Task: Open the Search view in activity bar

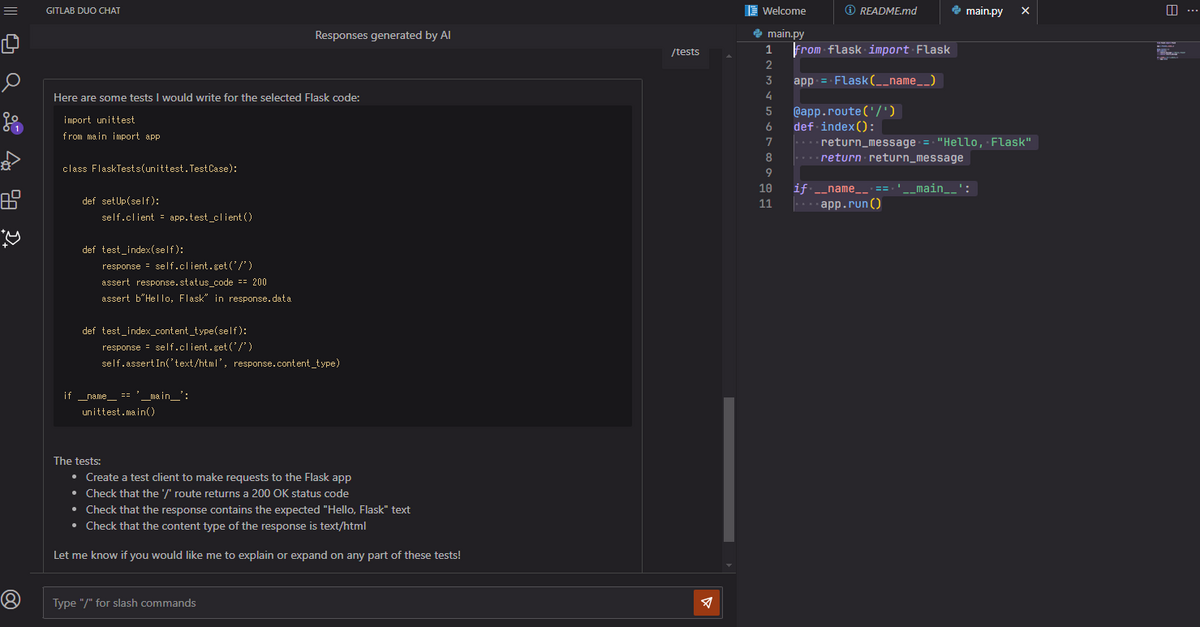Action: click(11, 82)
